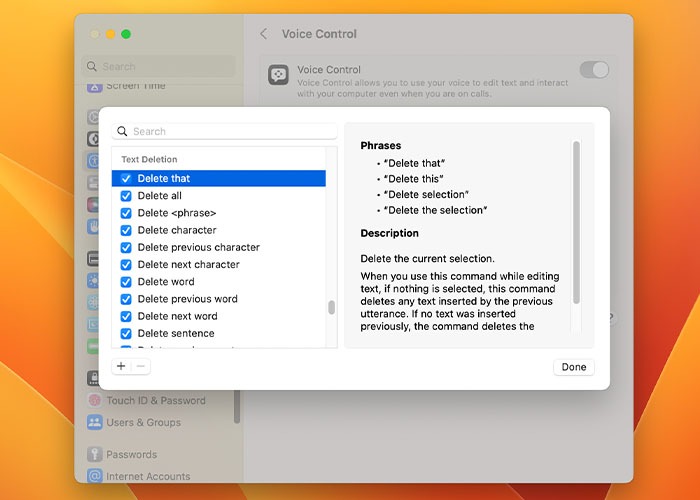Click the System Settings sidebar Search field
The width and height of the screenshot is (700, 500).
pyautogui.click(x=158, y=67)
